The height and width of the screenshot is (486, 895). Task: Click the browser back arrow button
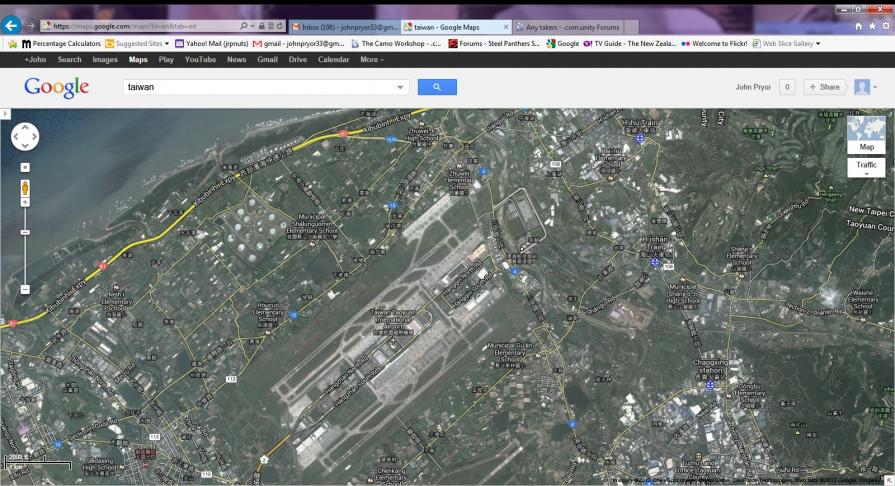tap(12, 25)
